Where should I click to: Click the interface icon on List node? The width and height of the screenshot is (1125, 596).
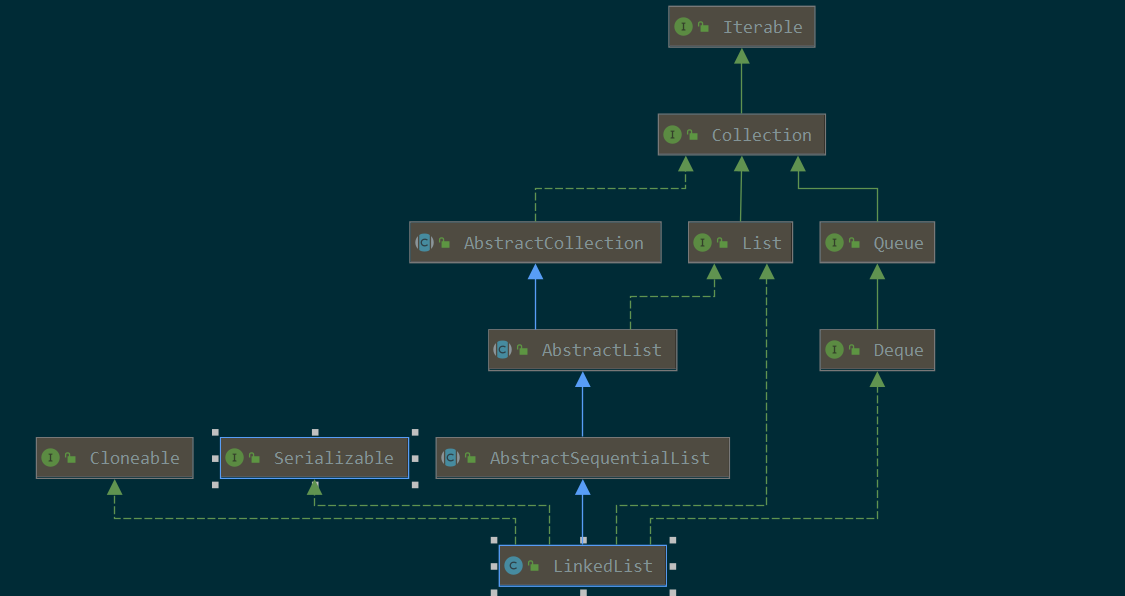tap(702, 242)
